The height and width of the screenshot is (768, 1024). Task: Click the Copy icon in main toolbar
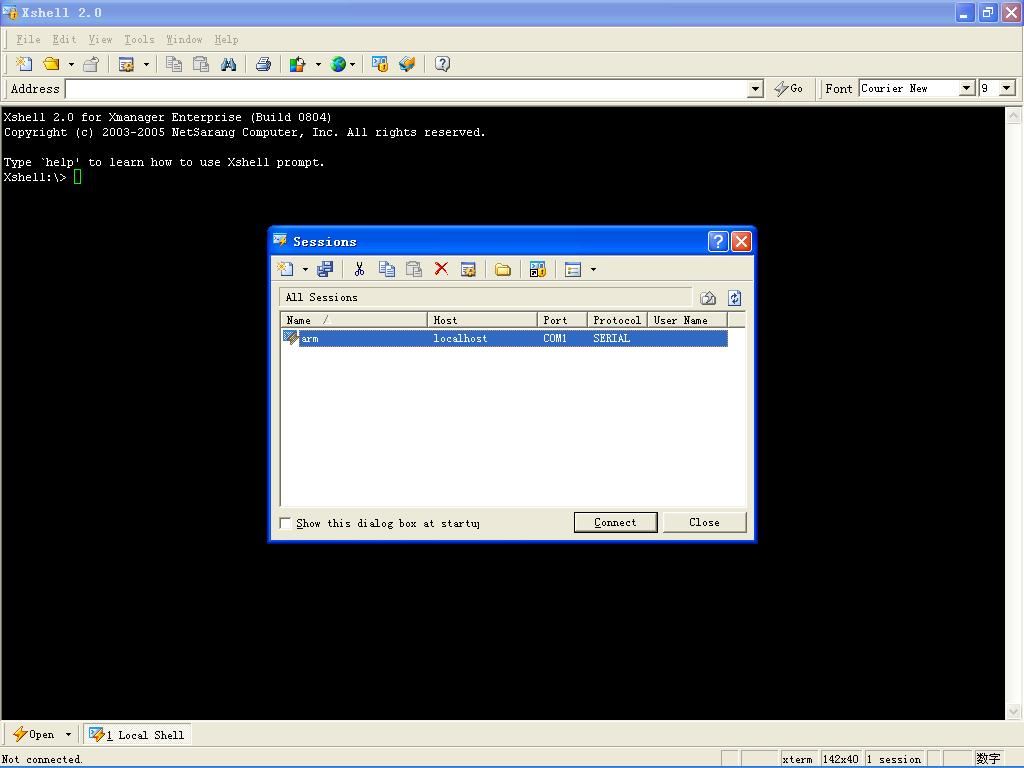[174, 64]
